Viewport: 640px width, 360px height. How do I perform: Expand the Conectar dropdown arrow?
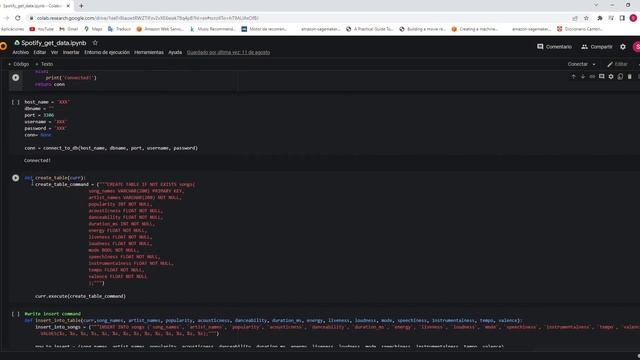(x=594, y=64)
